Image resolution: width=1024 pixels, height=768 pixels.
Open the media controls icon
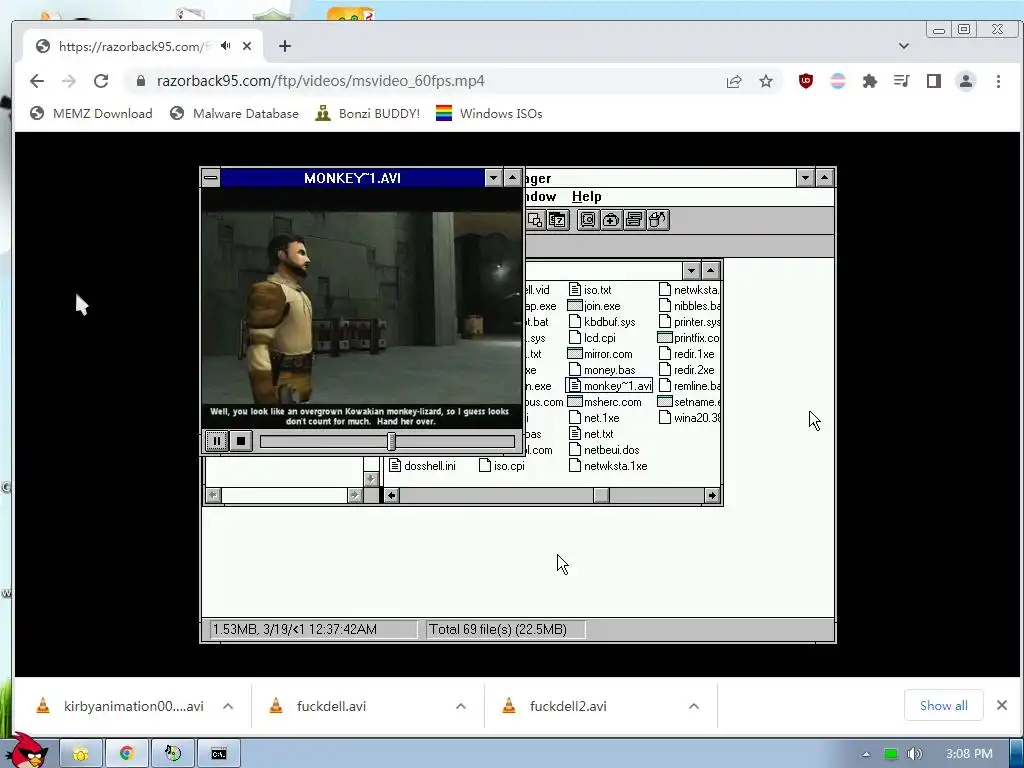(x=902, y=81)
